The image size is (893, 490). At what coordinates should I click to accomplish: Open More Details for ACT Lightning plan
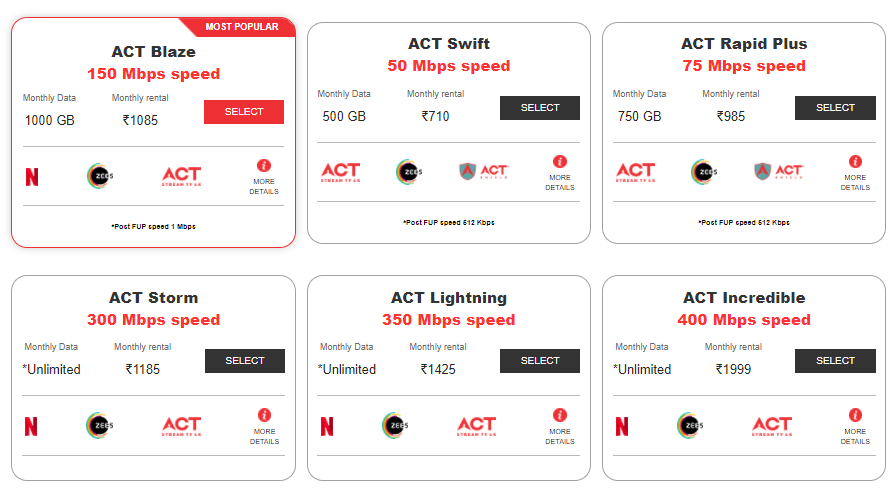click(x=560, y=426)
